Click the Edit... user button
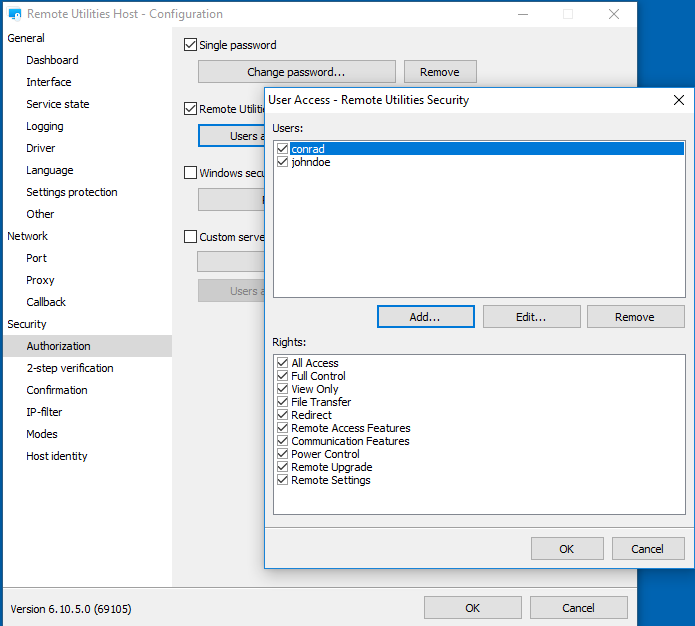This screenshot has height=626, width=695. (531, 317)
